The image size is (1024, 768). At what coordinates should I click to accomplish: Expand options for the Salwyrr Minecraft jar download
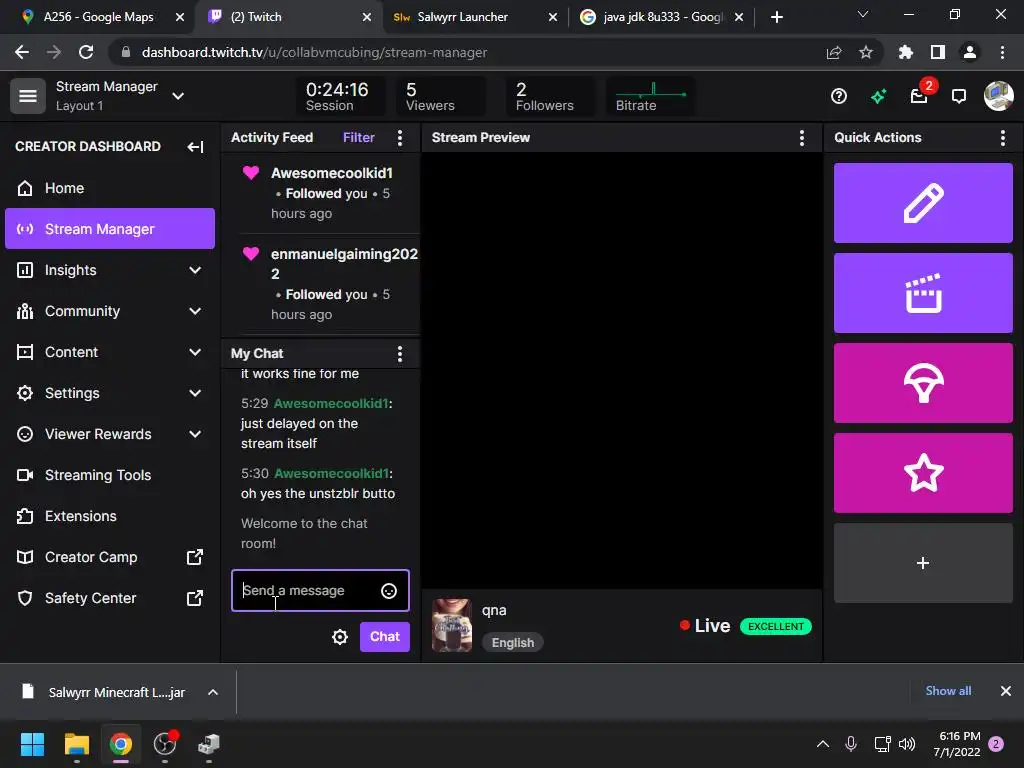point(213,692)
